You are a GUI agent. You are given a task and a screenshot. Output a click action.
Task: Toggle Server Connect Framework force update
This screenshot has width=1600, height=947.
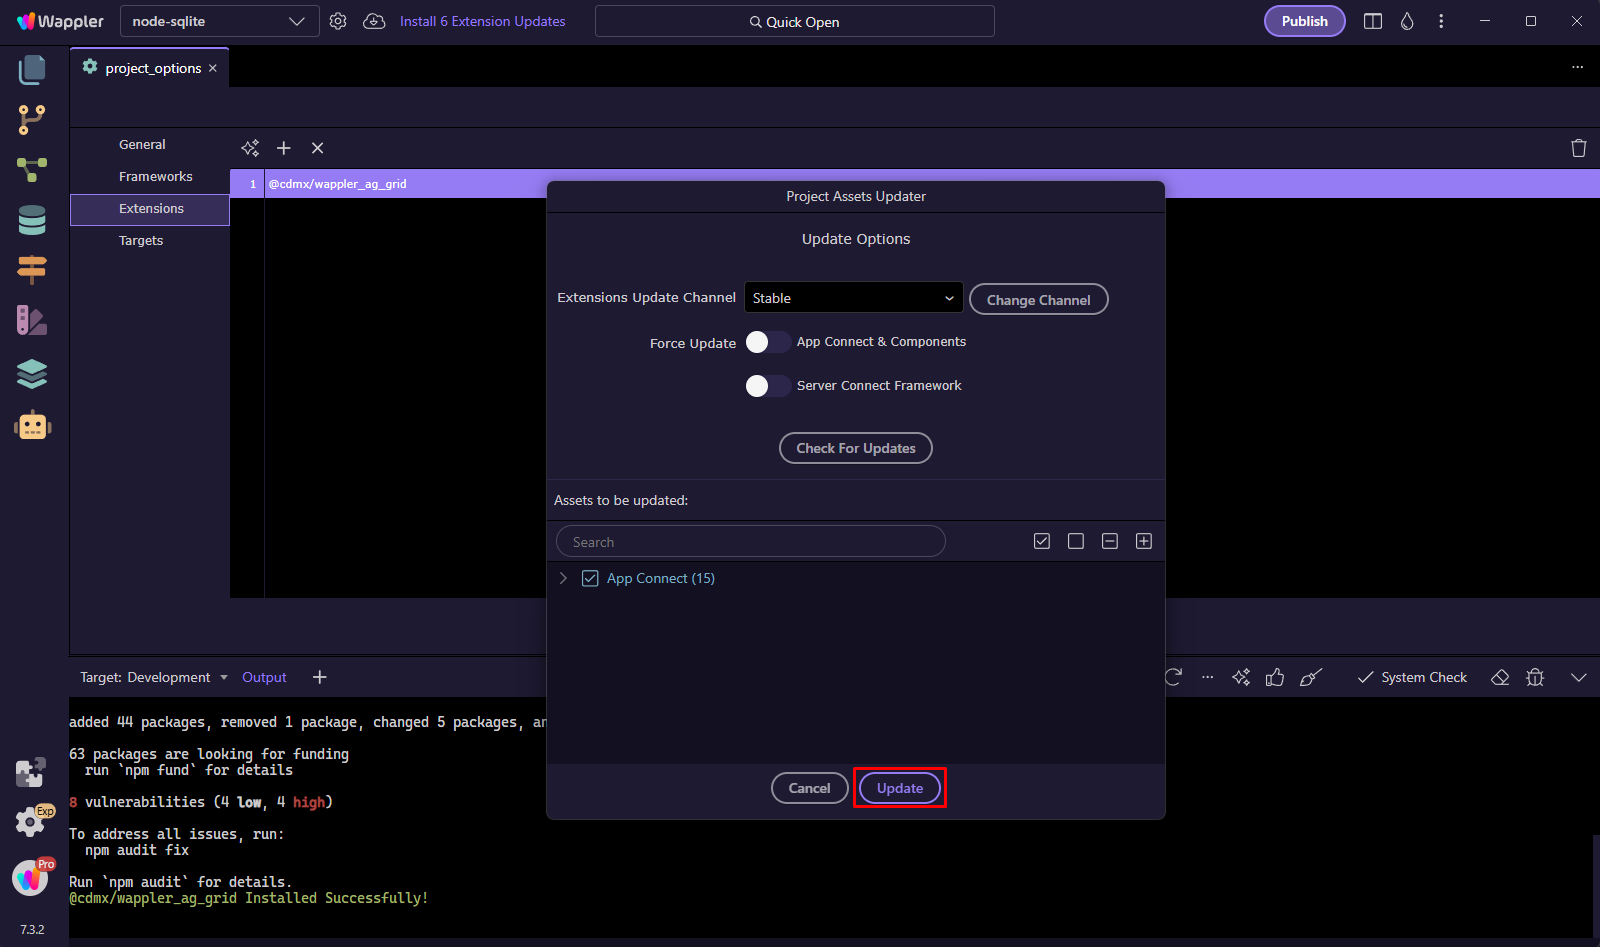767,386
